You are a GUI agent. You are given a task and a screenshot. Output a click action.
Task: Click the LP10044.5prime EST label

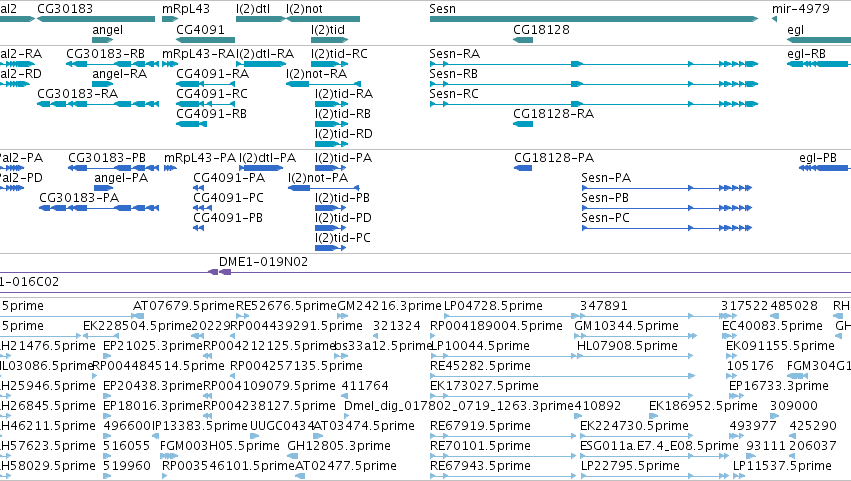[x=480, y=346]
